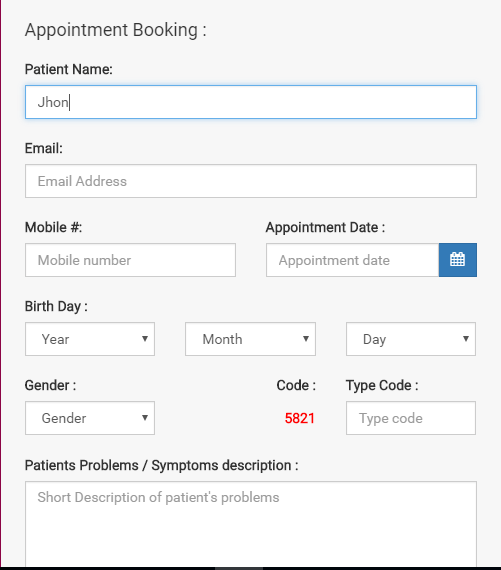The height and width of the screenshot is (570, 501).
Task: Click the Appointment Booking heading
Action: click(116, 30)
